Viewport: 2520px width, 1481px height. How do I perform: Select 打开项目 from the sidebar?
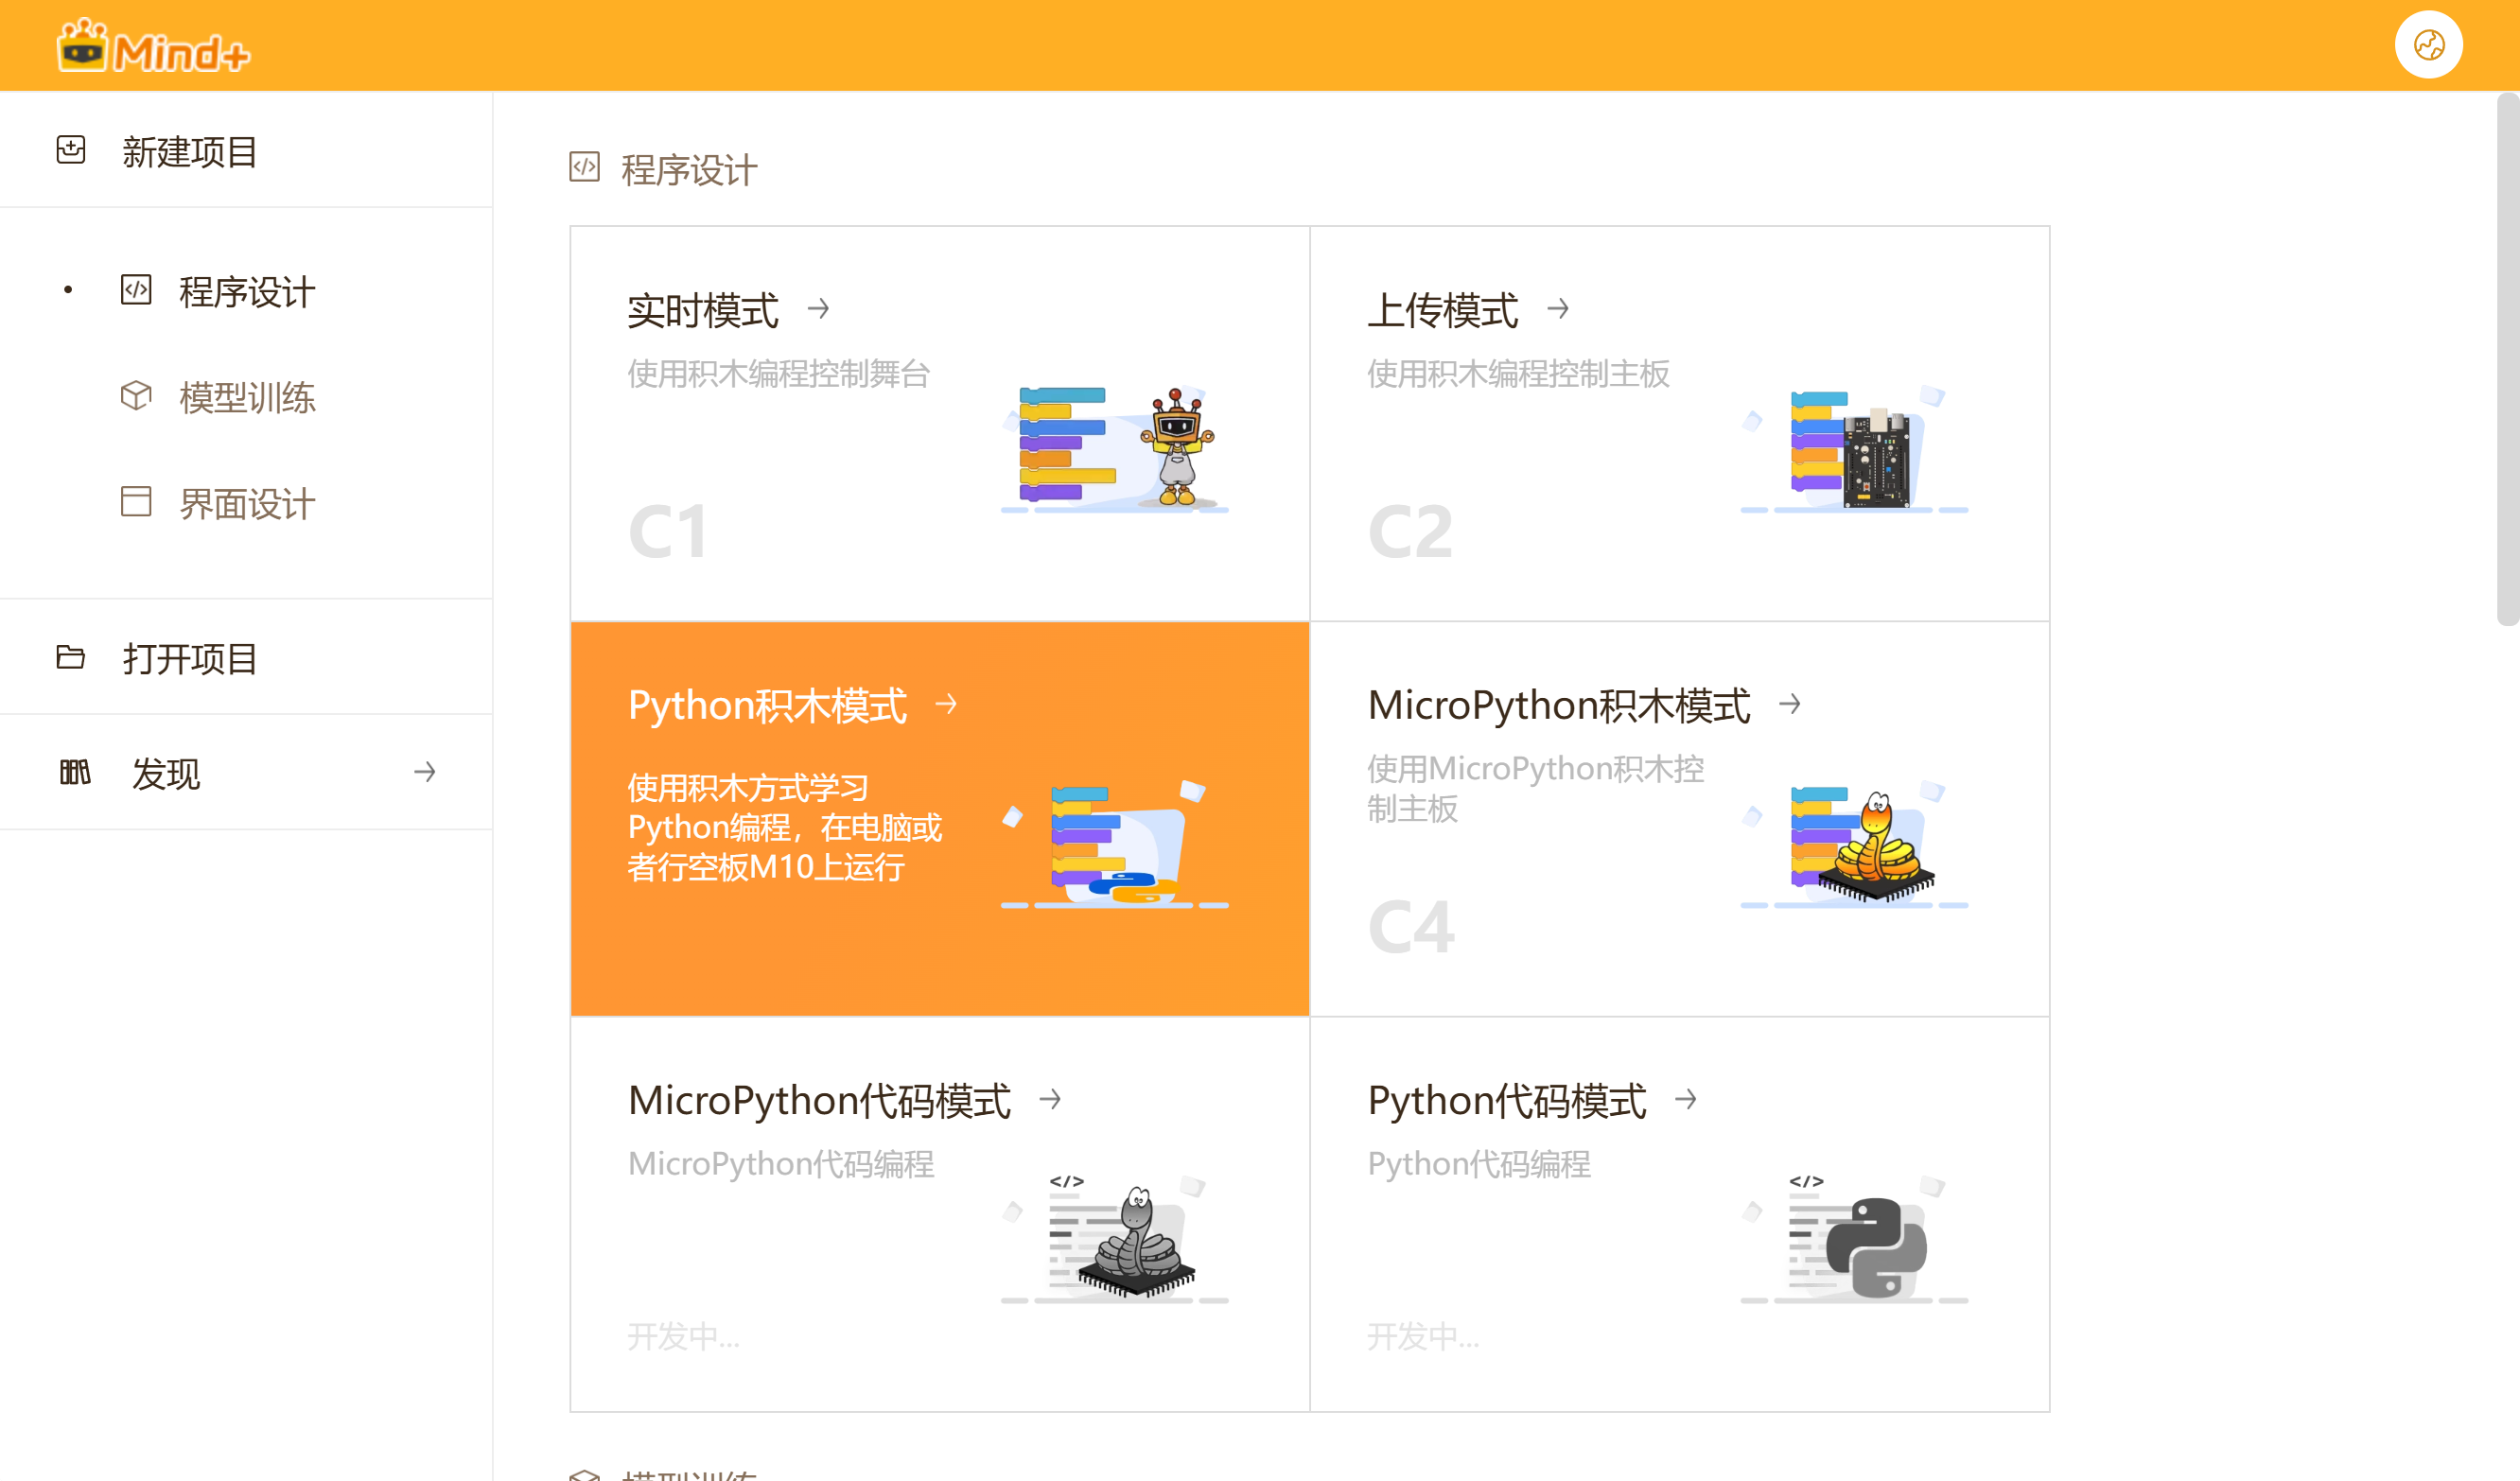click(190, 658)
